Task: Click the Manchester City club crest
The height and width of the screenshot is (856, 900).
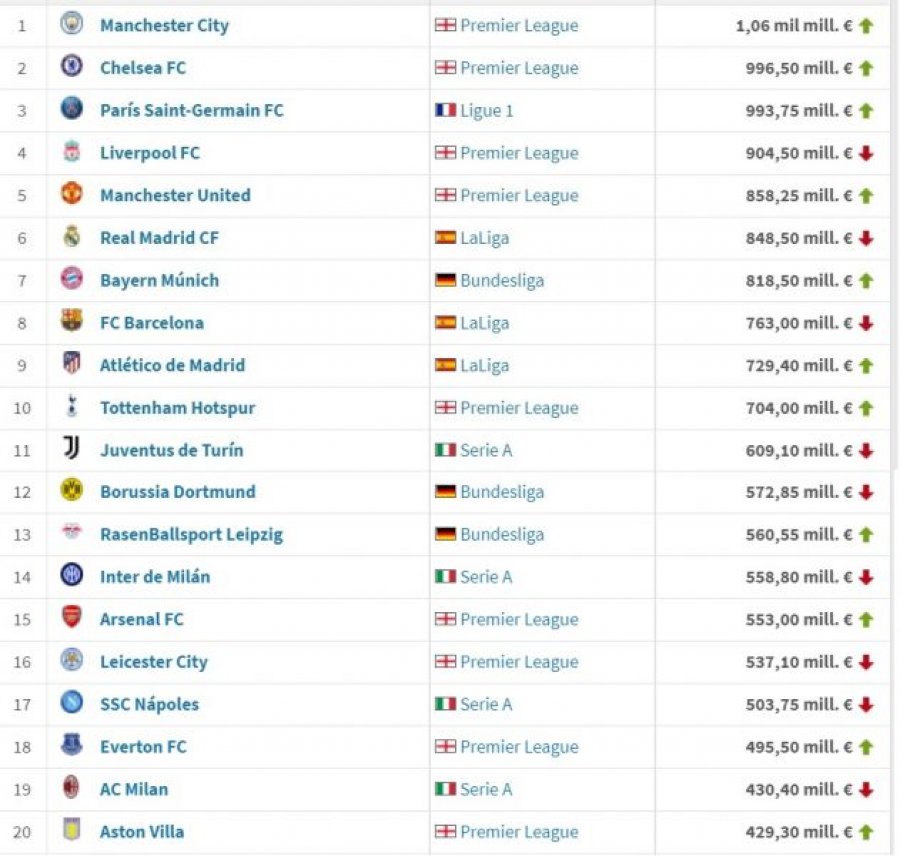Action: tap(72, 24)
